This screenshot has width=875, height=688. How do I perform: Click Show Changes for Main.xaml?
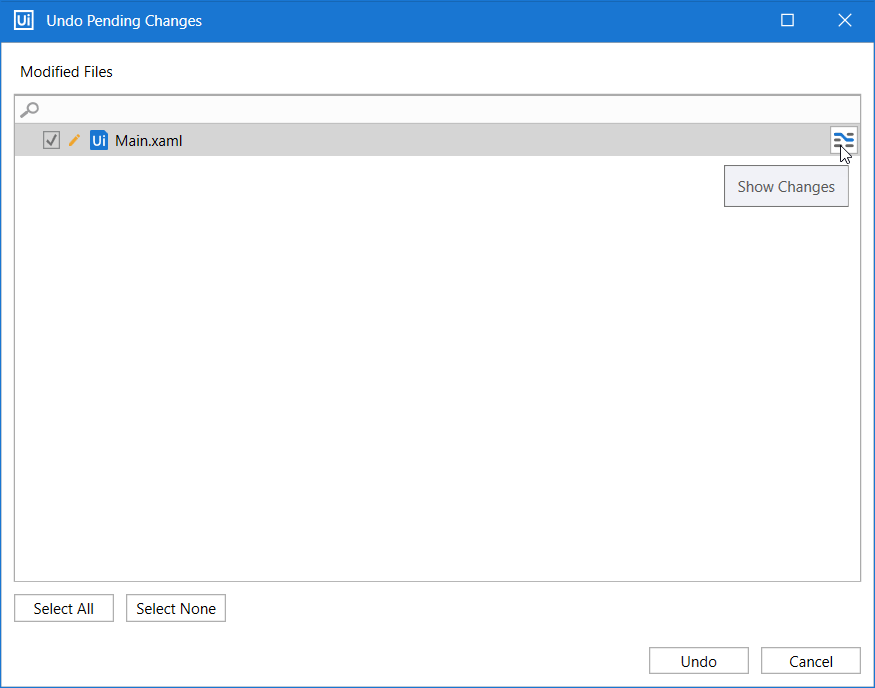point(786,186)
